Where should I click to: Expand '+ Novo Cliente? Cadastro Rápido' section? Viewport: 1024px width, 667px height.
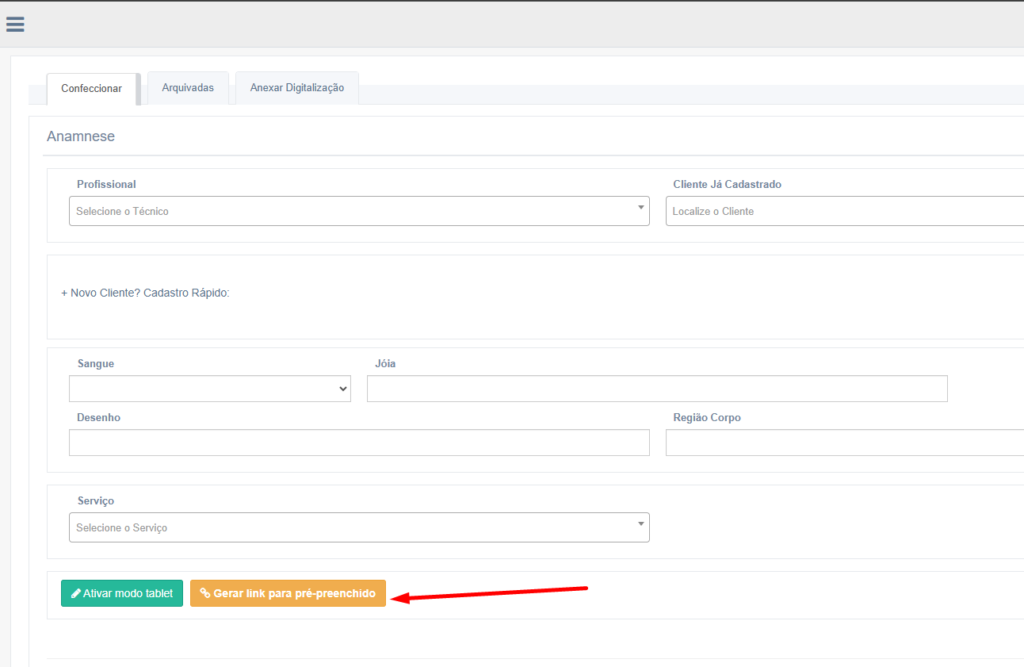coord(145,293)
